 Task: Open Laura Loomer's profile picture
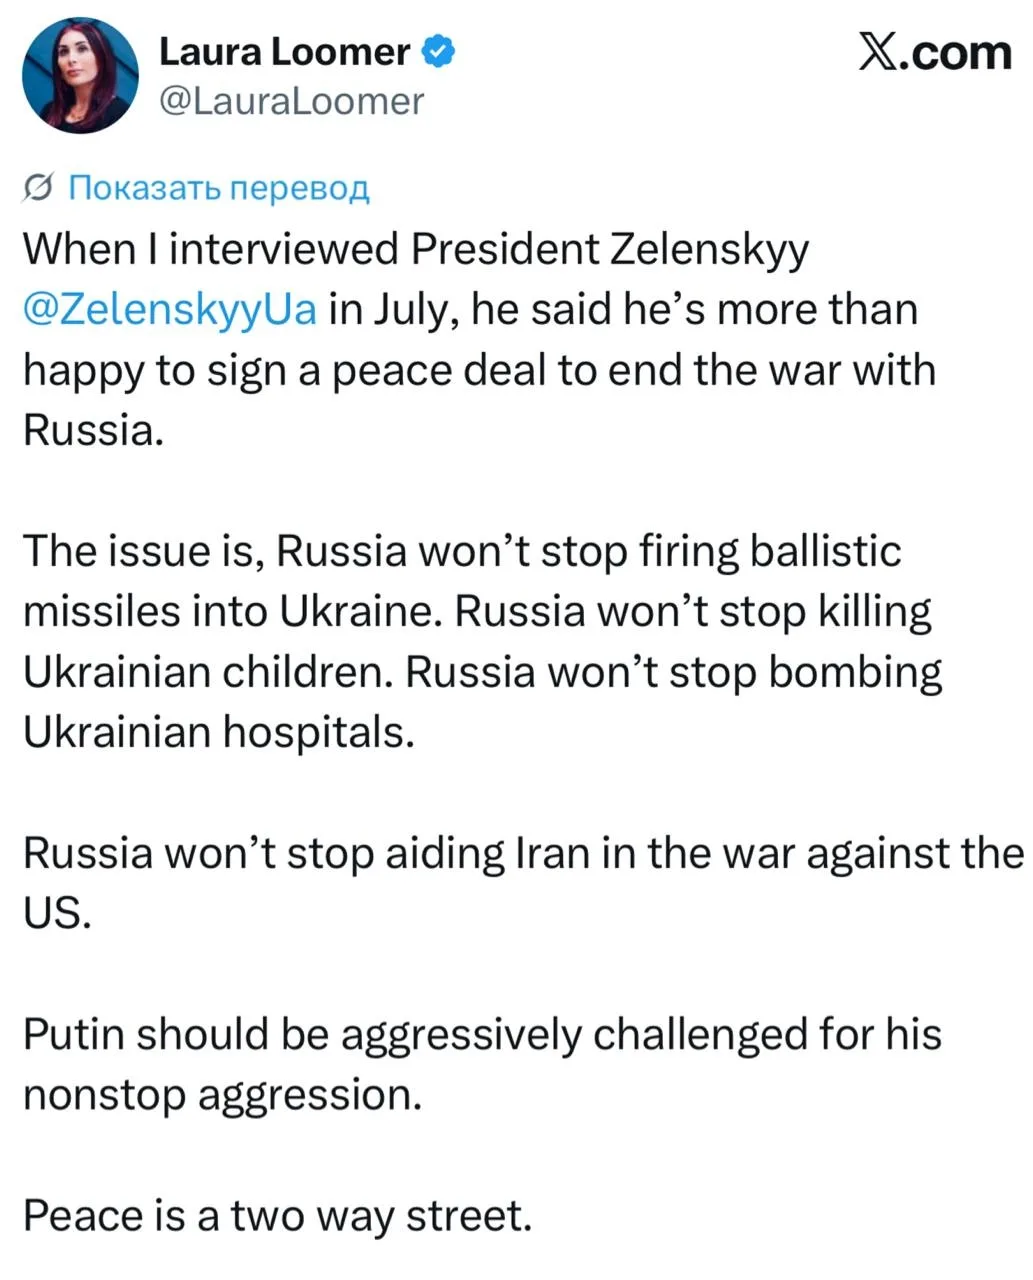(80, 76)
